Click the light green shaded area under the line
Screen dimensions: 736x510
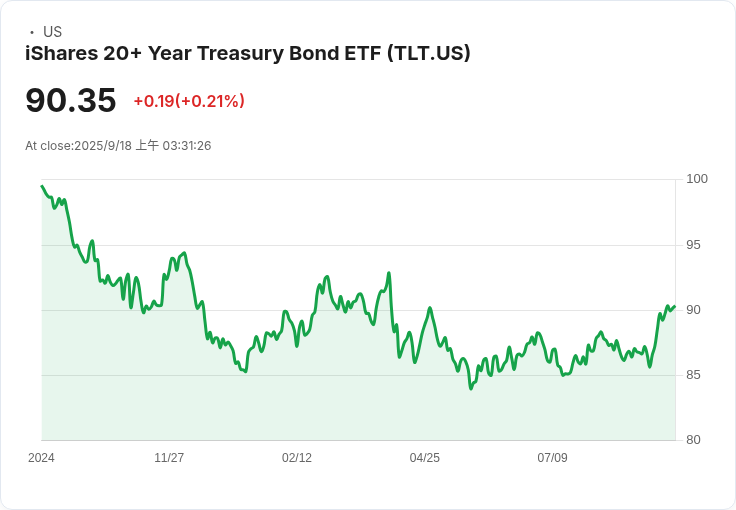(359, 403)
